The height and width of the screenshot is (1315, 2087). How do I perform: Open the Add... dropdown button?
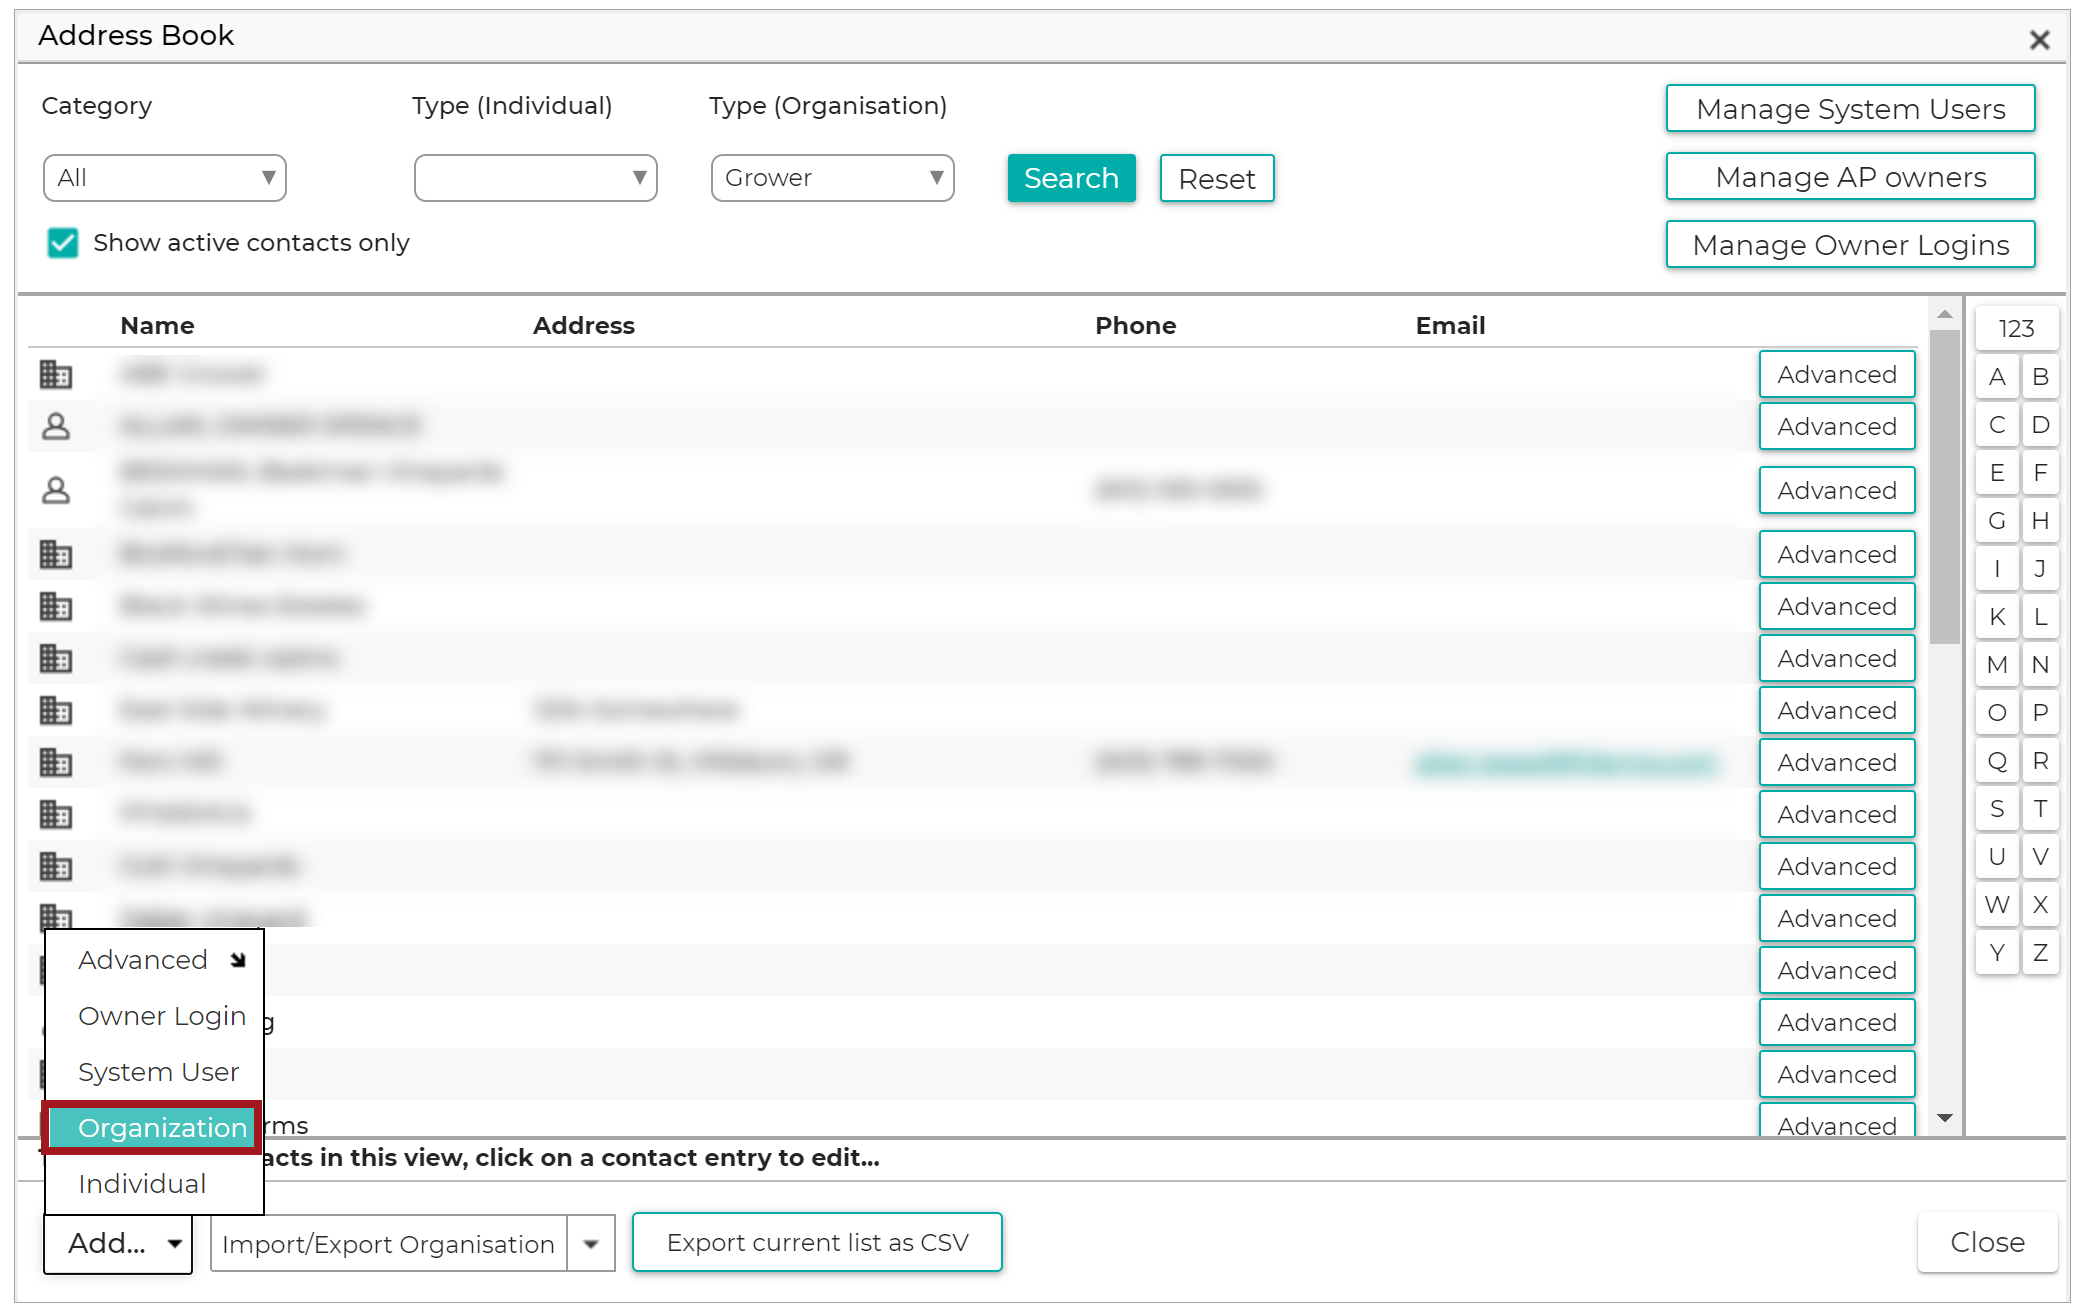(x=118, y=1243)
